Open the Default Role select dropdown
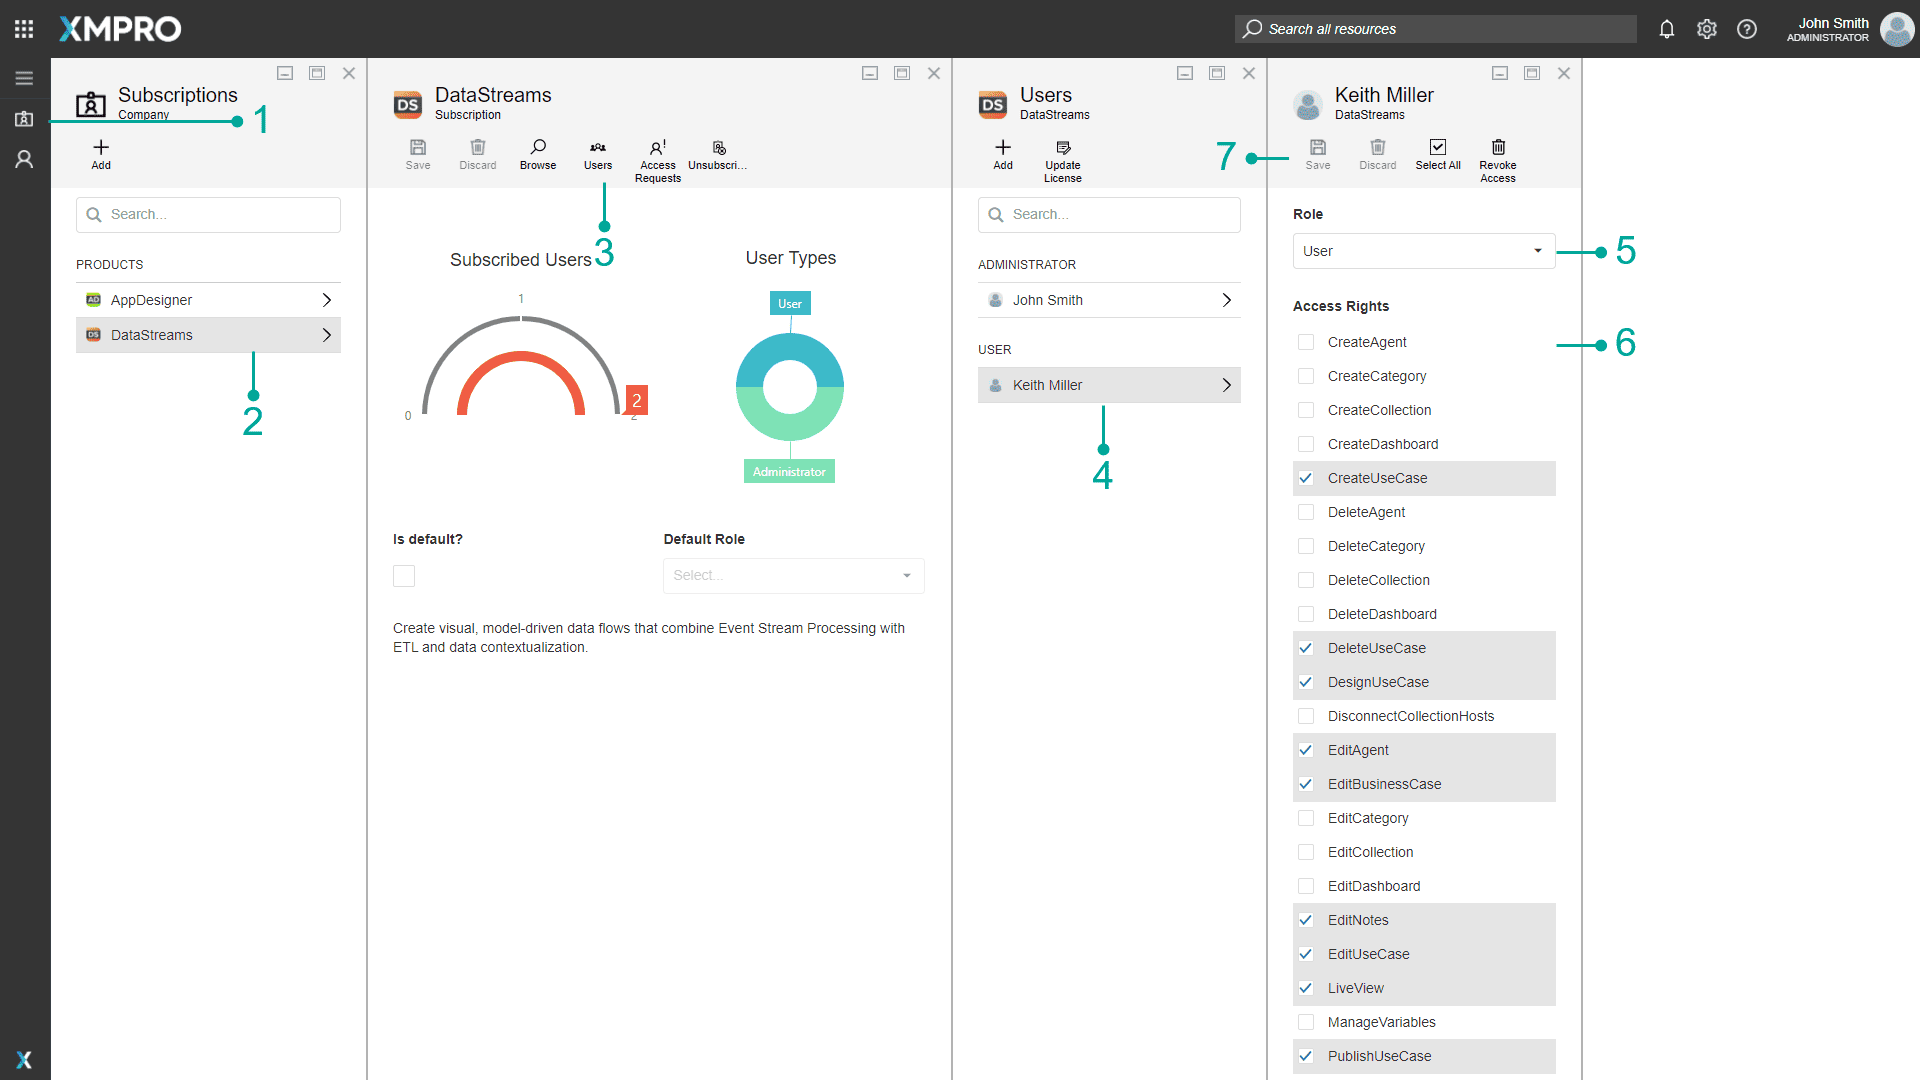This screenshot has width=1920, height=1080. tap(793, 576)
